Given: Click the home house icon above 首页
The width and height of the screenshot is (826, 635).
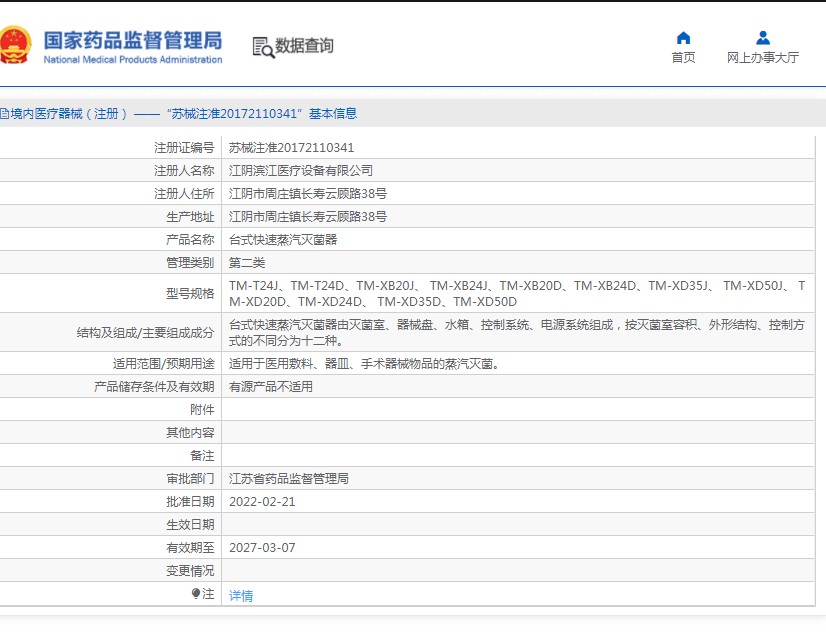Looking at the screenshot, I should click(683, 38).
